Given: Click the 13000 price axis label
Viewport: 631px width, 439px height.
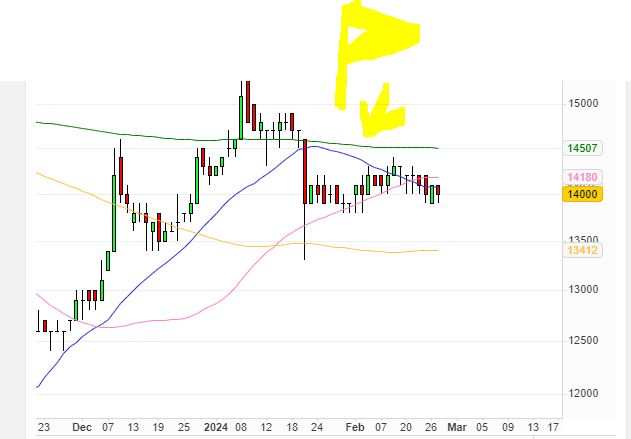Looking at the screenshot, I should (x=583, y=289).
